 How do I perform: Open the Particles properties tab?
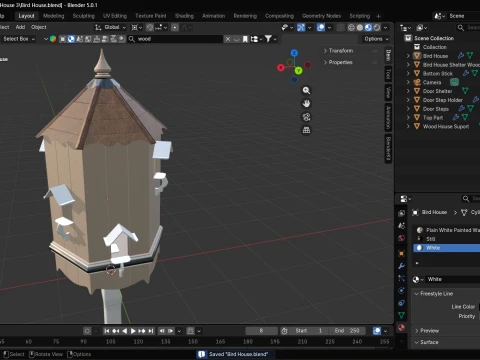point(401,278)
